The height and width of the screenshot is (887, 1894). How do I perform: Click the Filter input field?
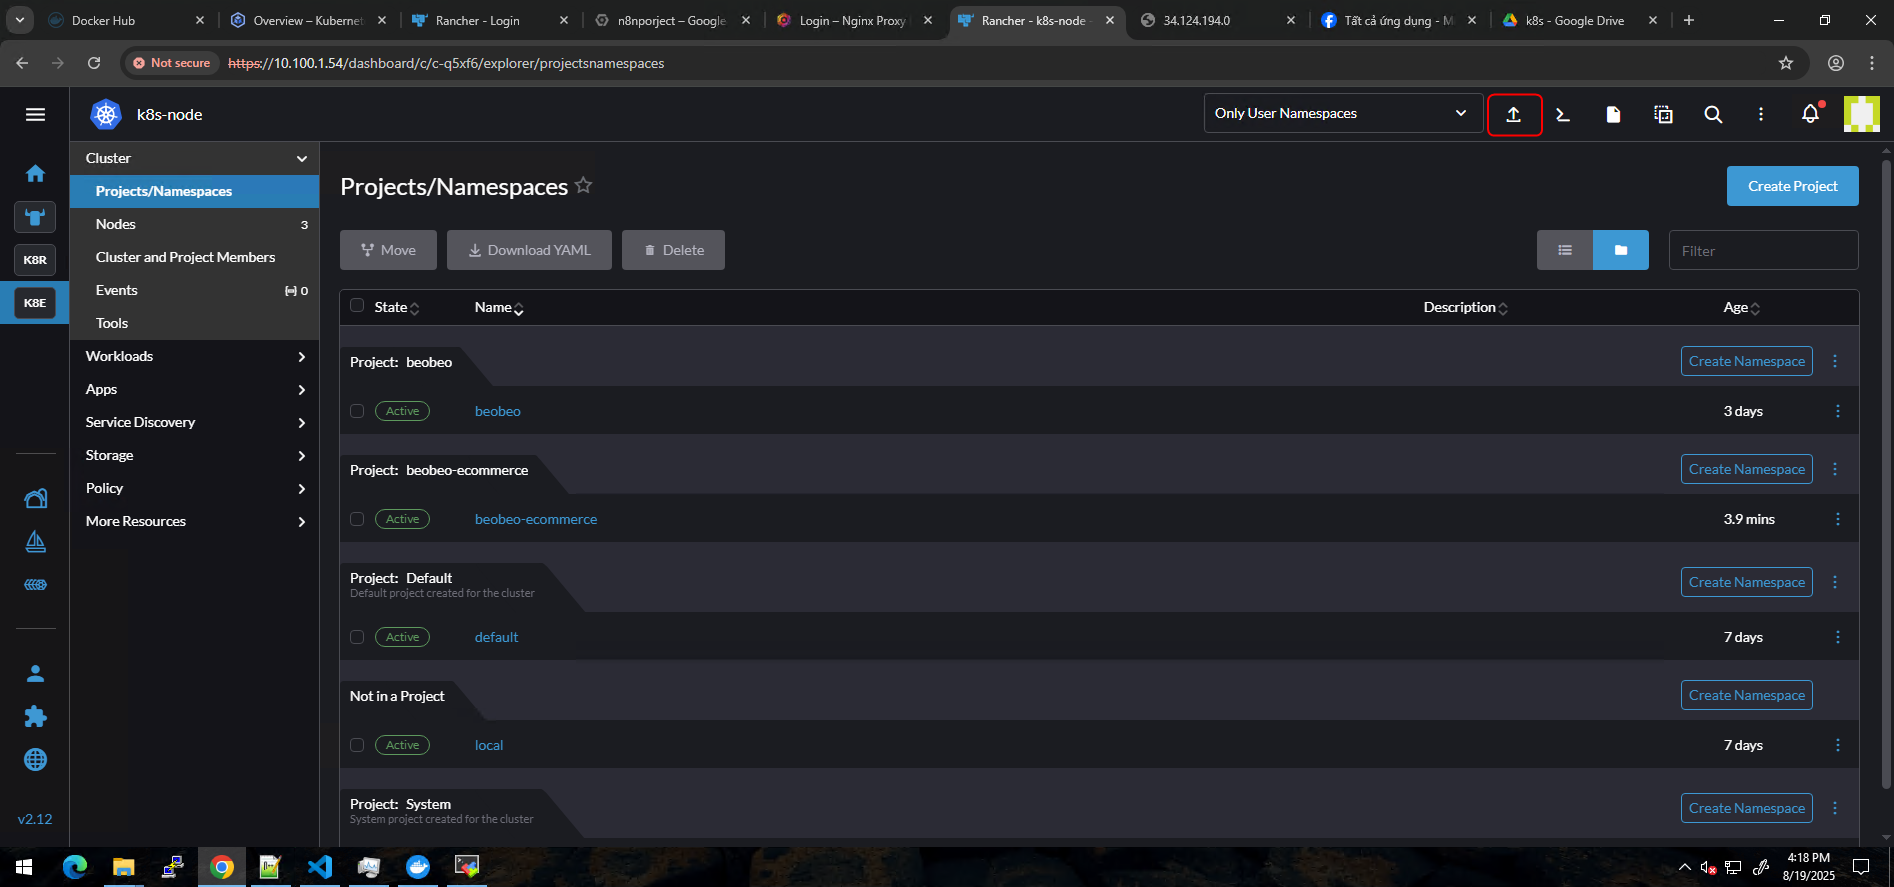[1763, 251]
